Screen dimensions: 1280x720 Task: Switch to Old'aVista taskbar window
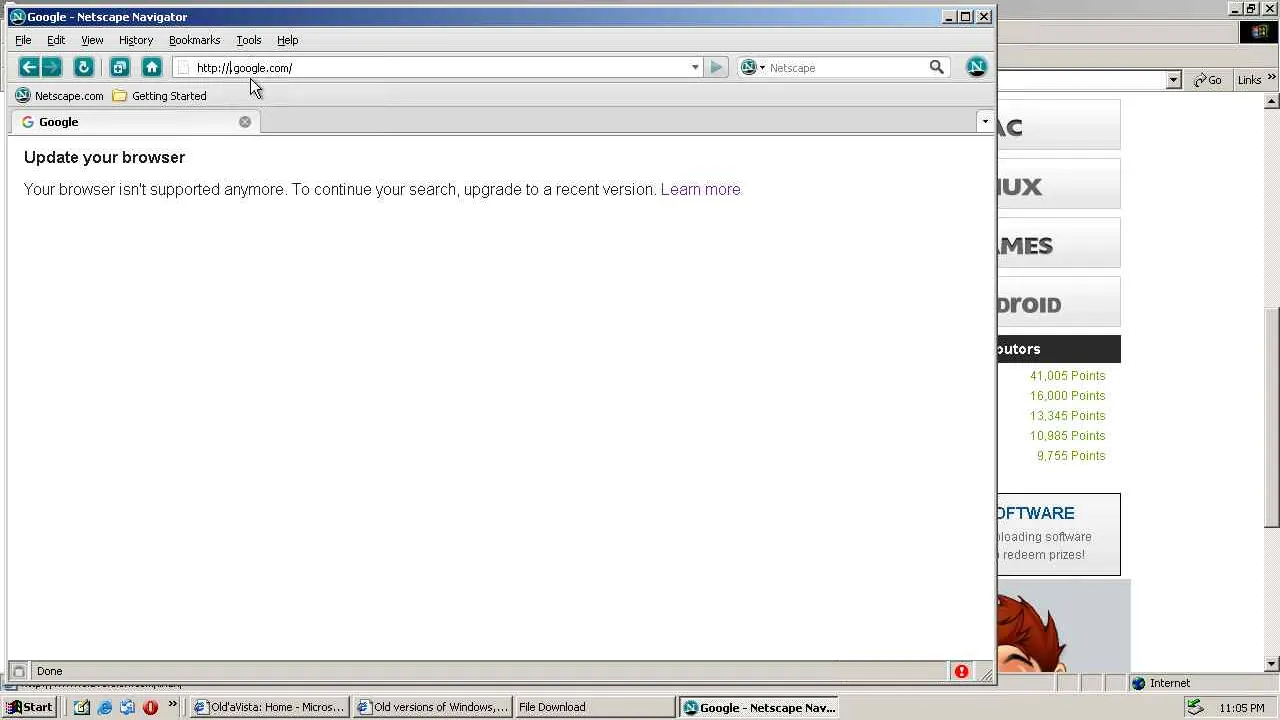pyautogui.click(x=270, y=707)
